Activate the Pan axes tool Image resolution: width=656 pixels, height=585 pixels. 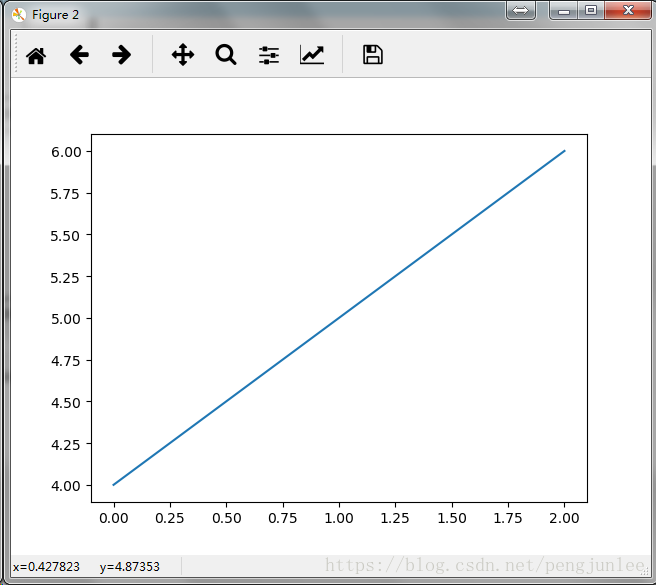tap(183, 55)
